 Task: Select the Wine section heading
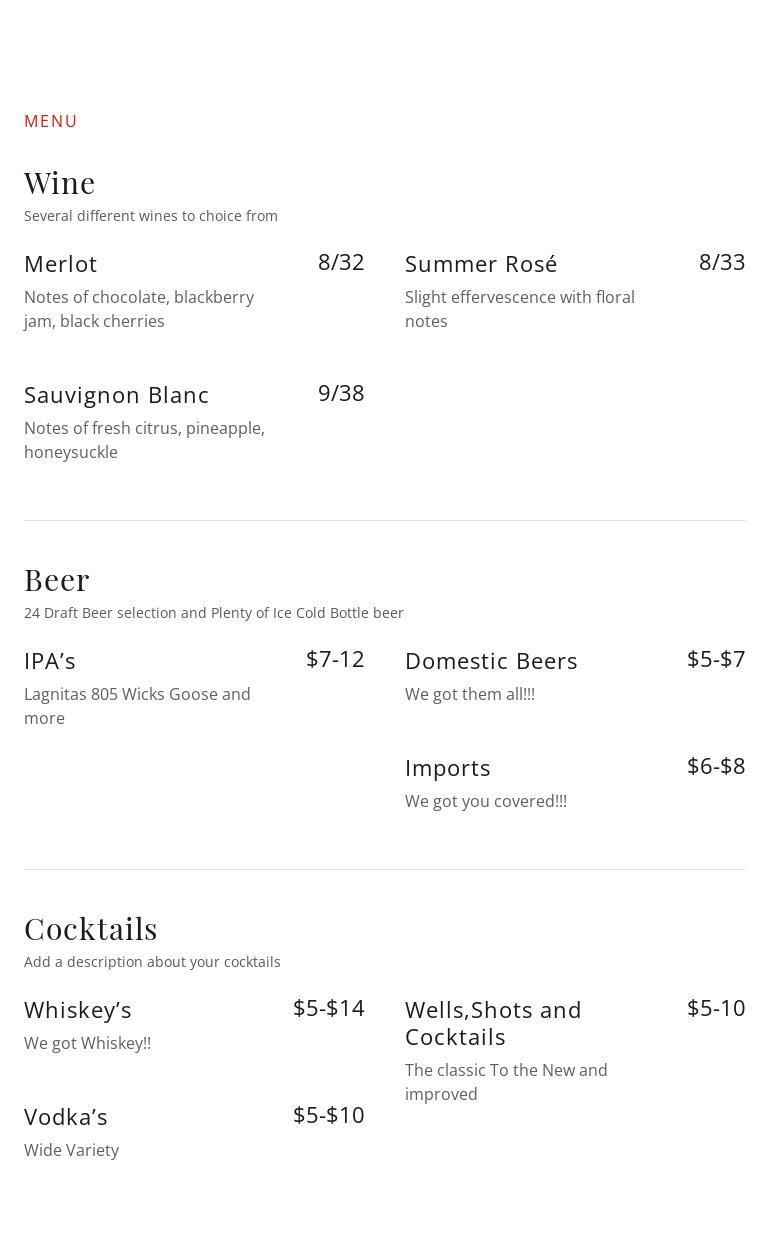click(60, 182)
